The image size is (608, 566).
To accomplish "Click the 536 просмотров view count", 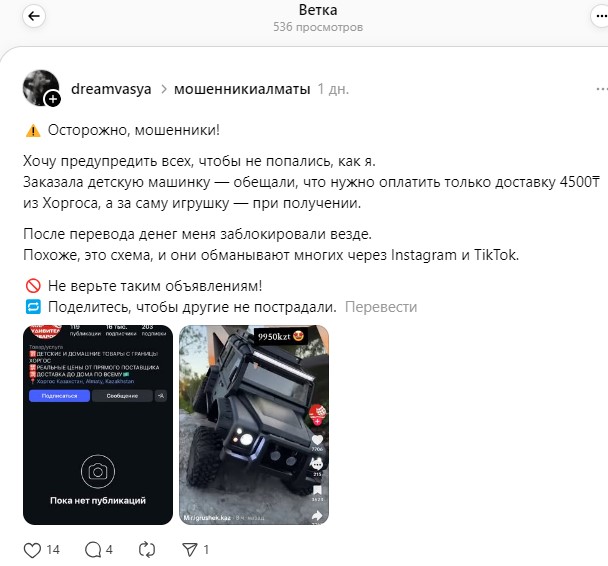I will [318, 27].
